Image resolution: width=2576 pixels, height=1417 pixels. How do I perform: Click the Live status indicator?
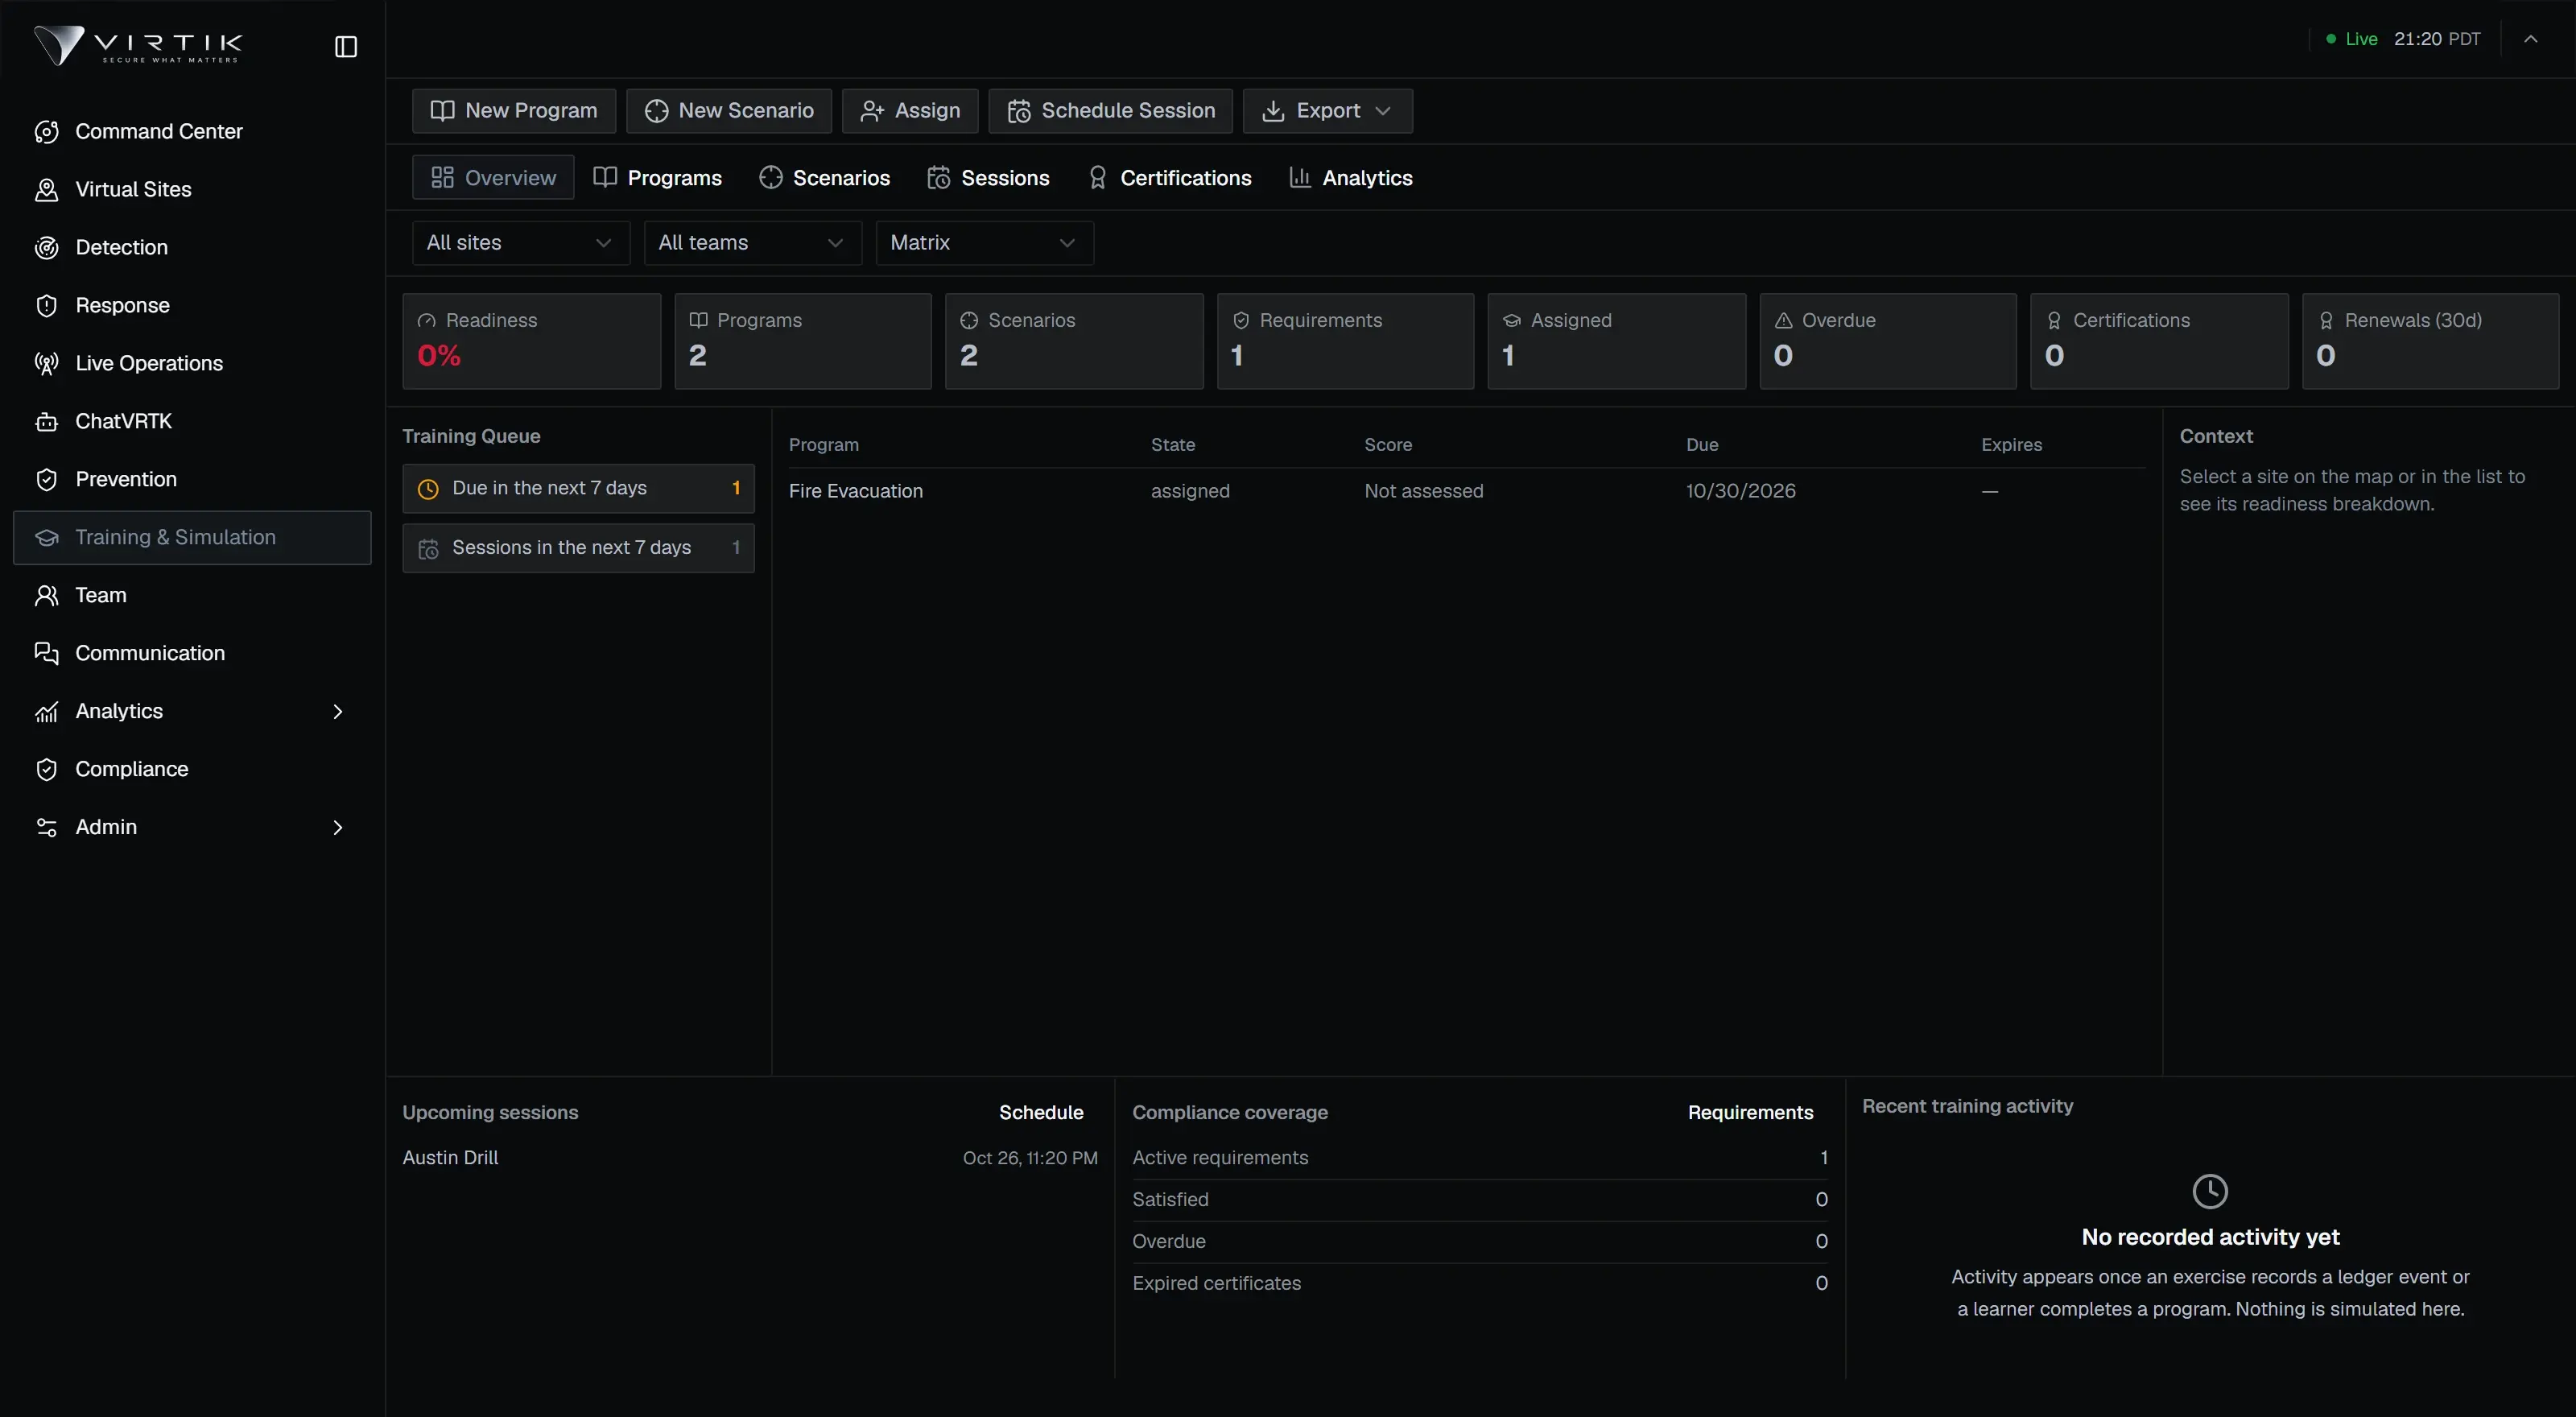pos(2352,39)
